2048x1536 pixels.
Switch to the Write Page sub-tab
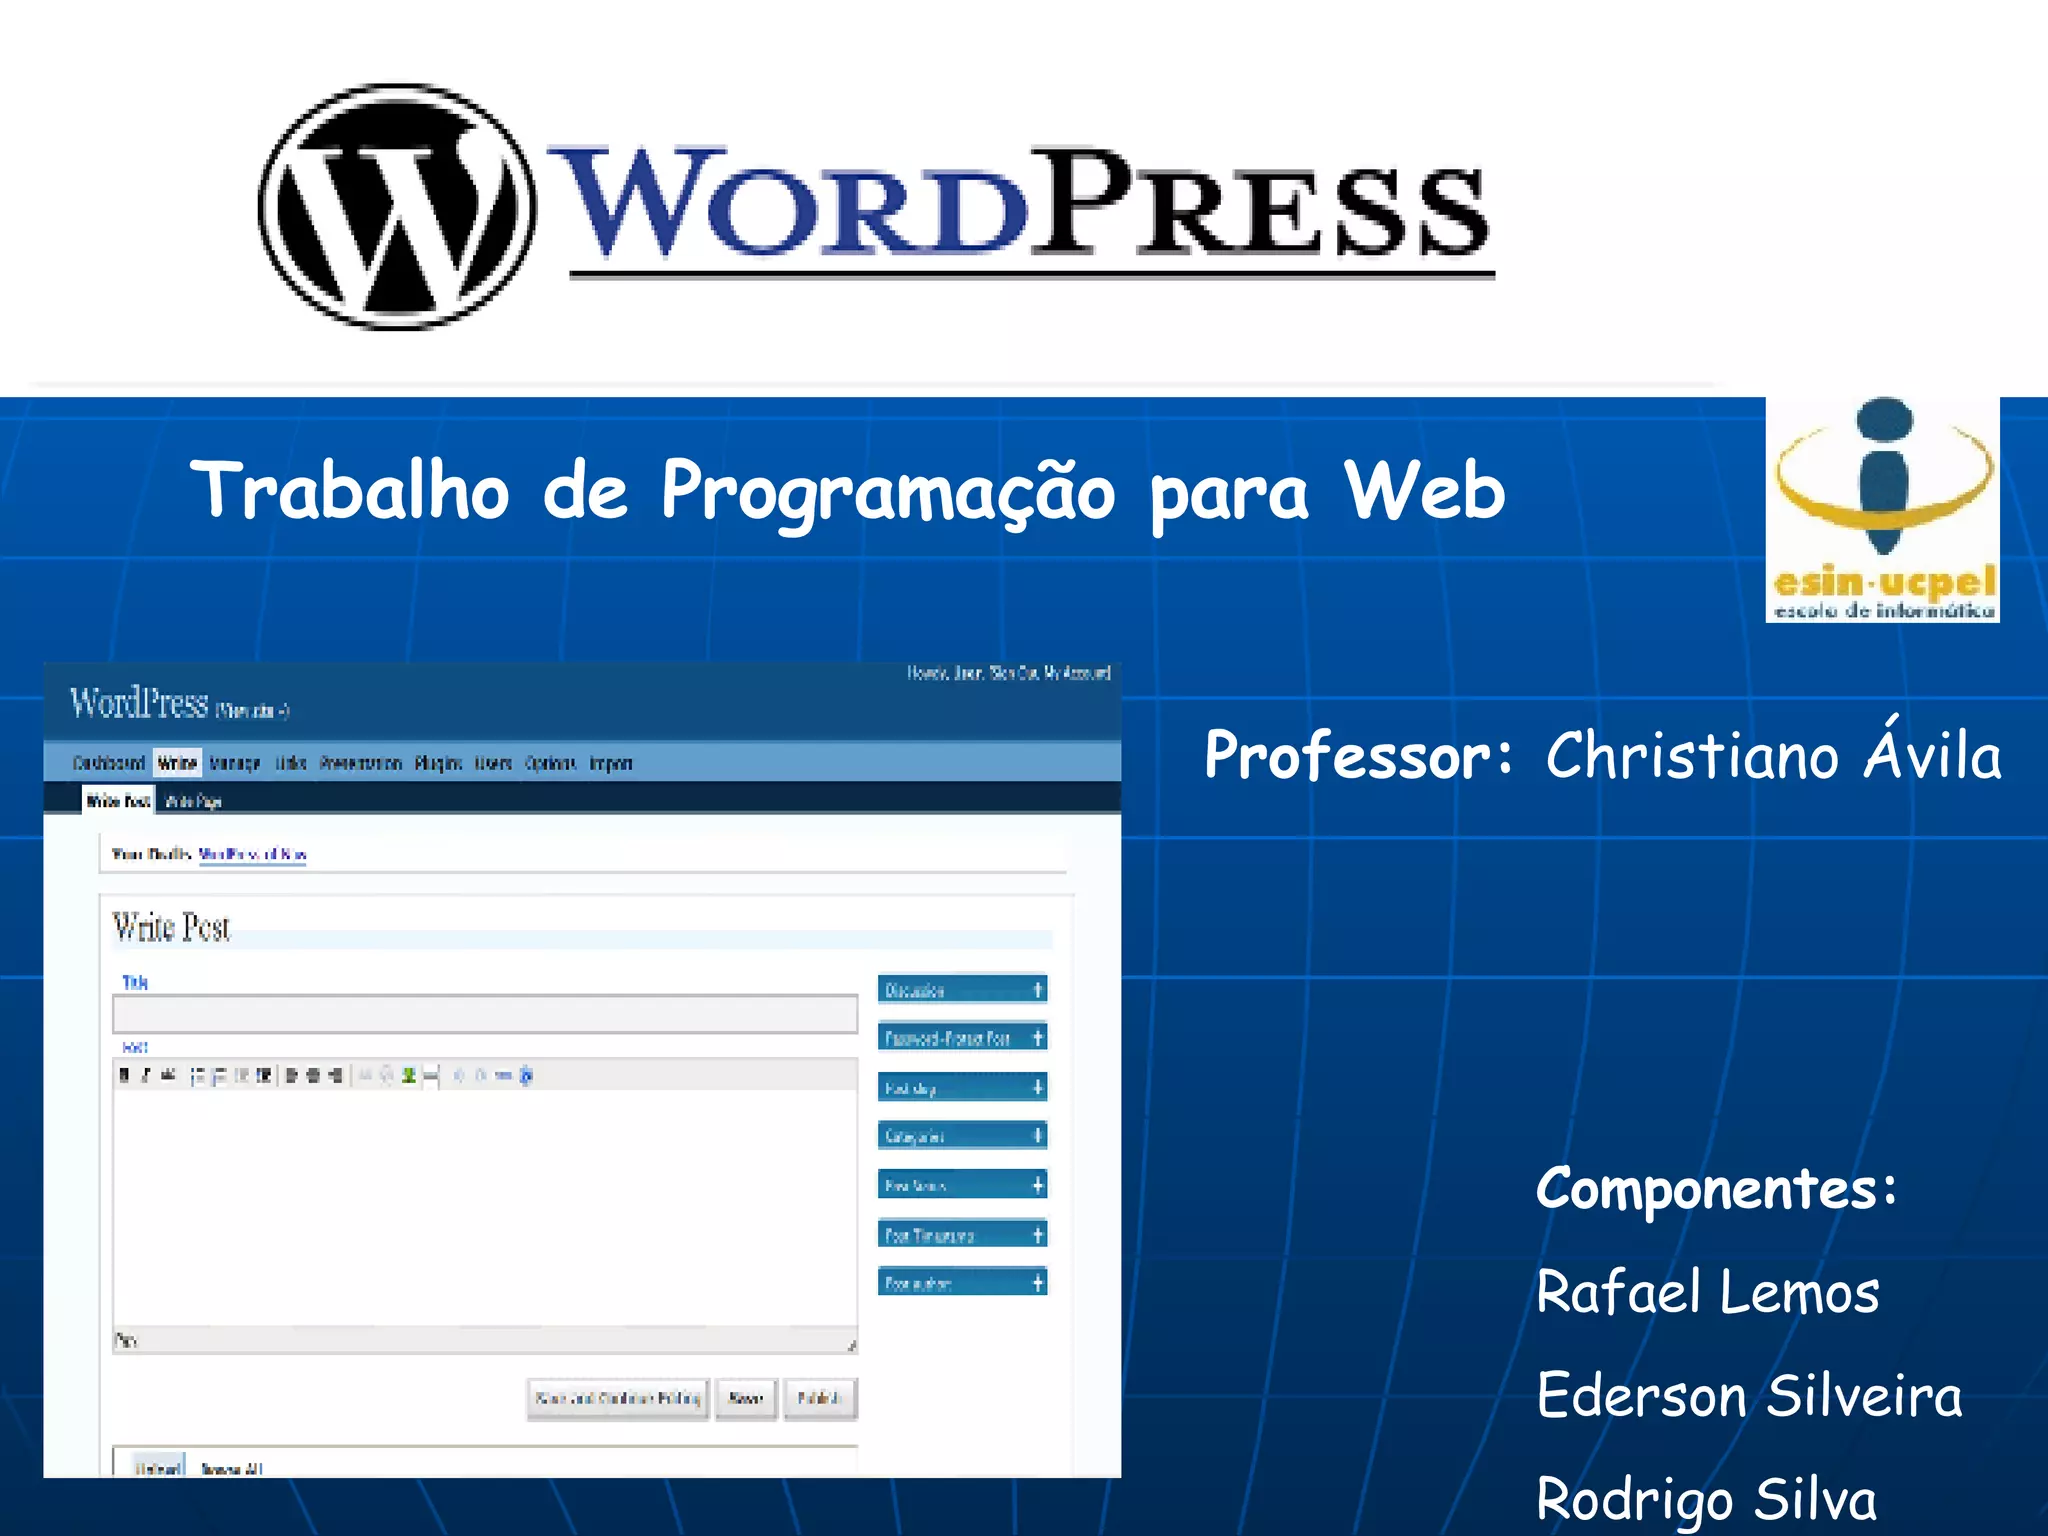193,801
